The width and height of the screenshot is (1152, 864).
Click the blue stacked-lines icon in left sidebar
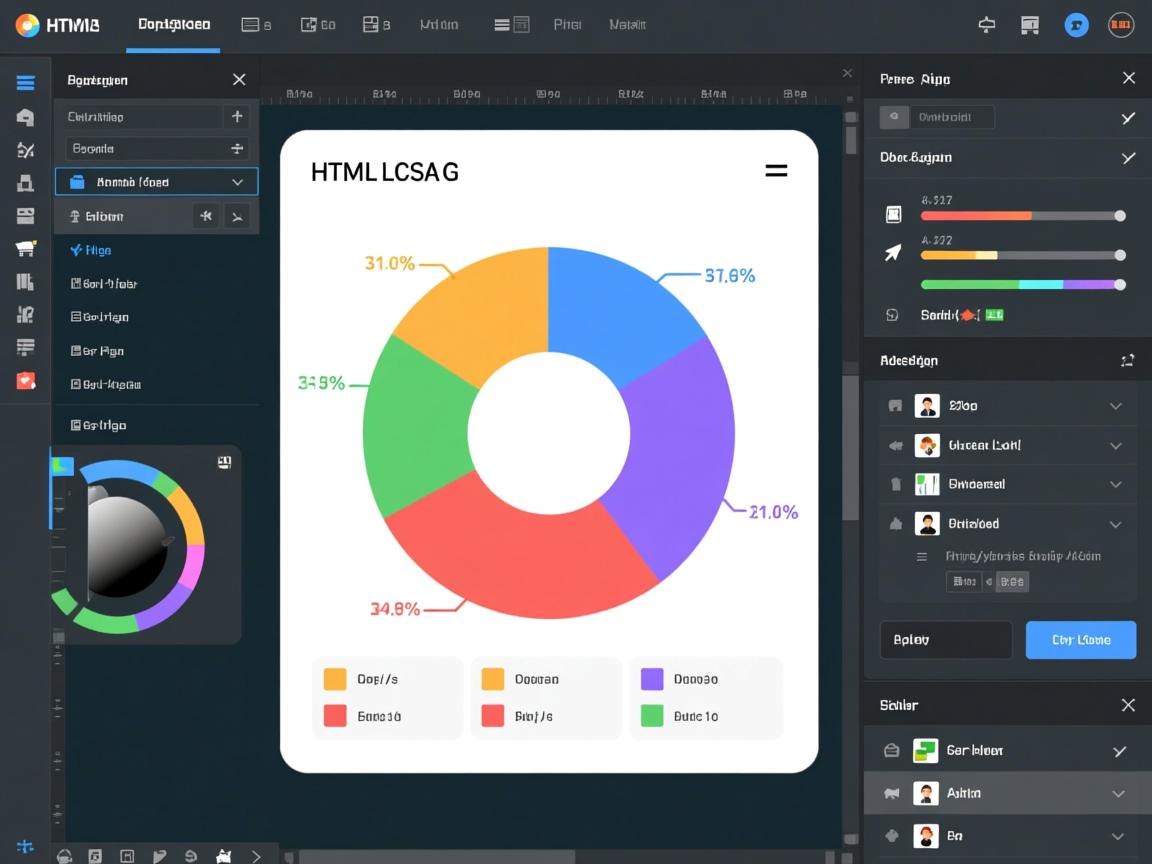pos(25,84)
